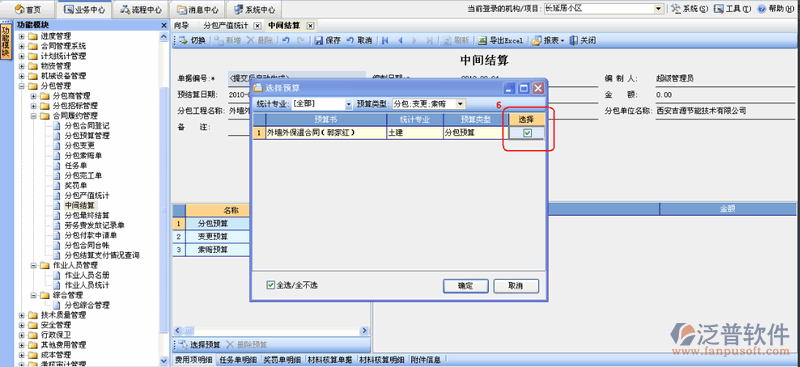Expand the 进度管理 folder
The image size is (800, 367).
21,36
